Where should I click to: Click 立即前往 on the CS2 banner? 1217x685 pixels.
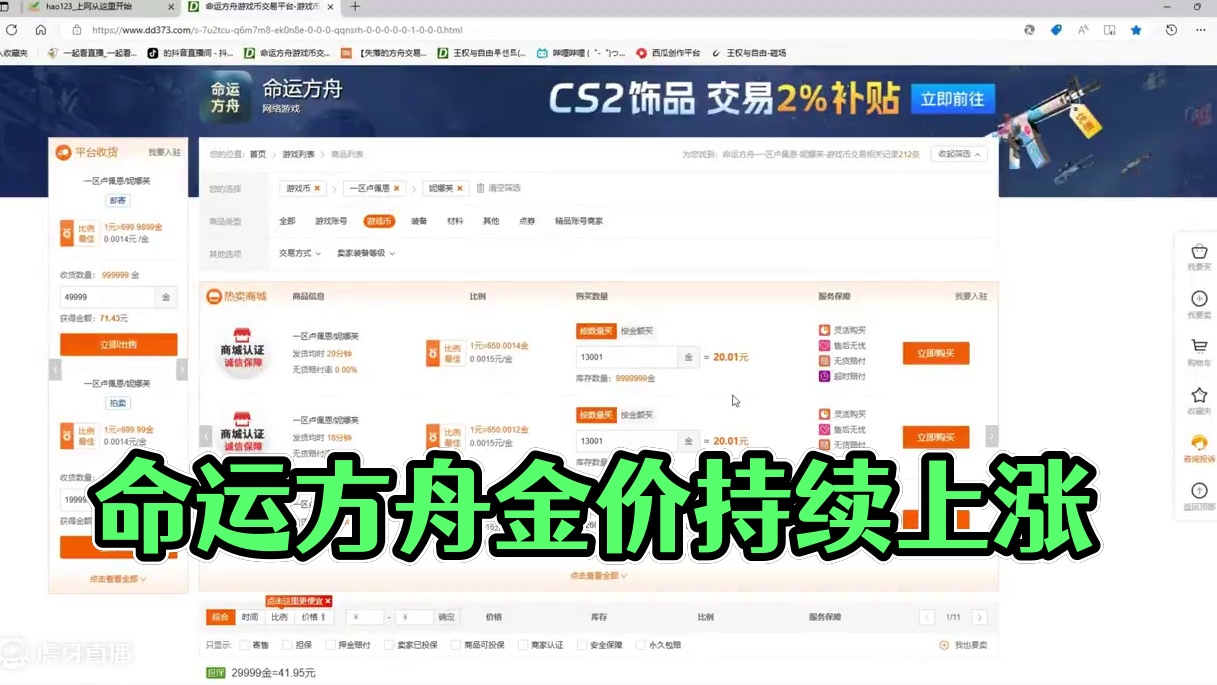coord(953,100)
